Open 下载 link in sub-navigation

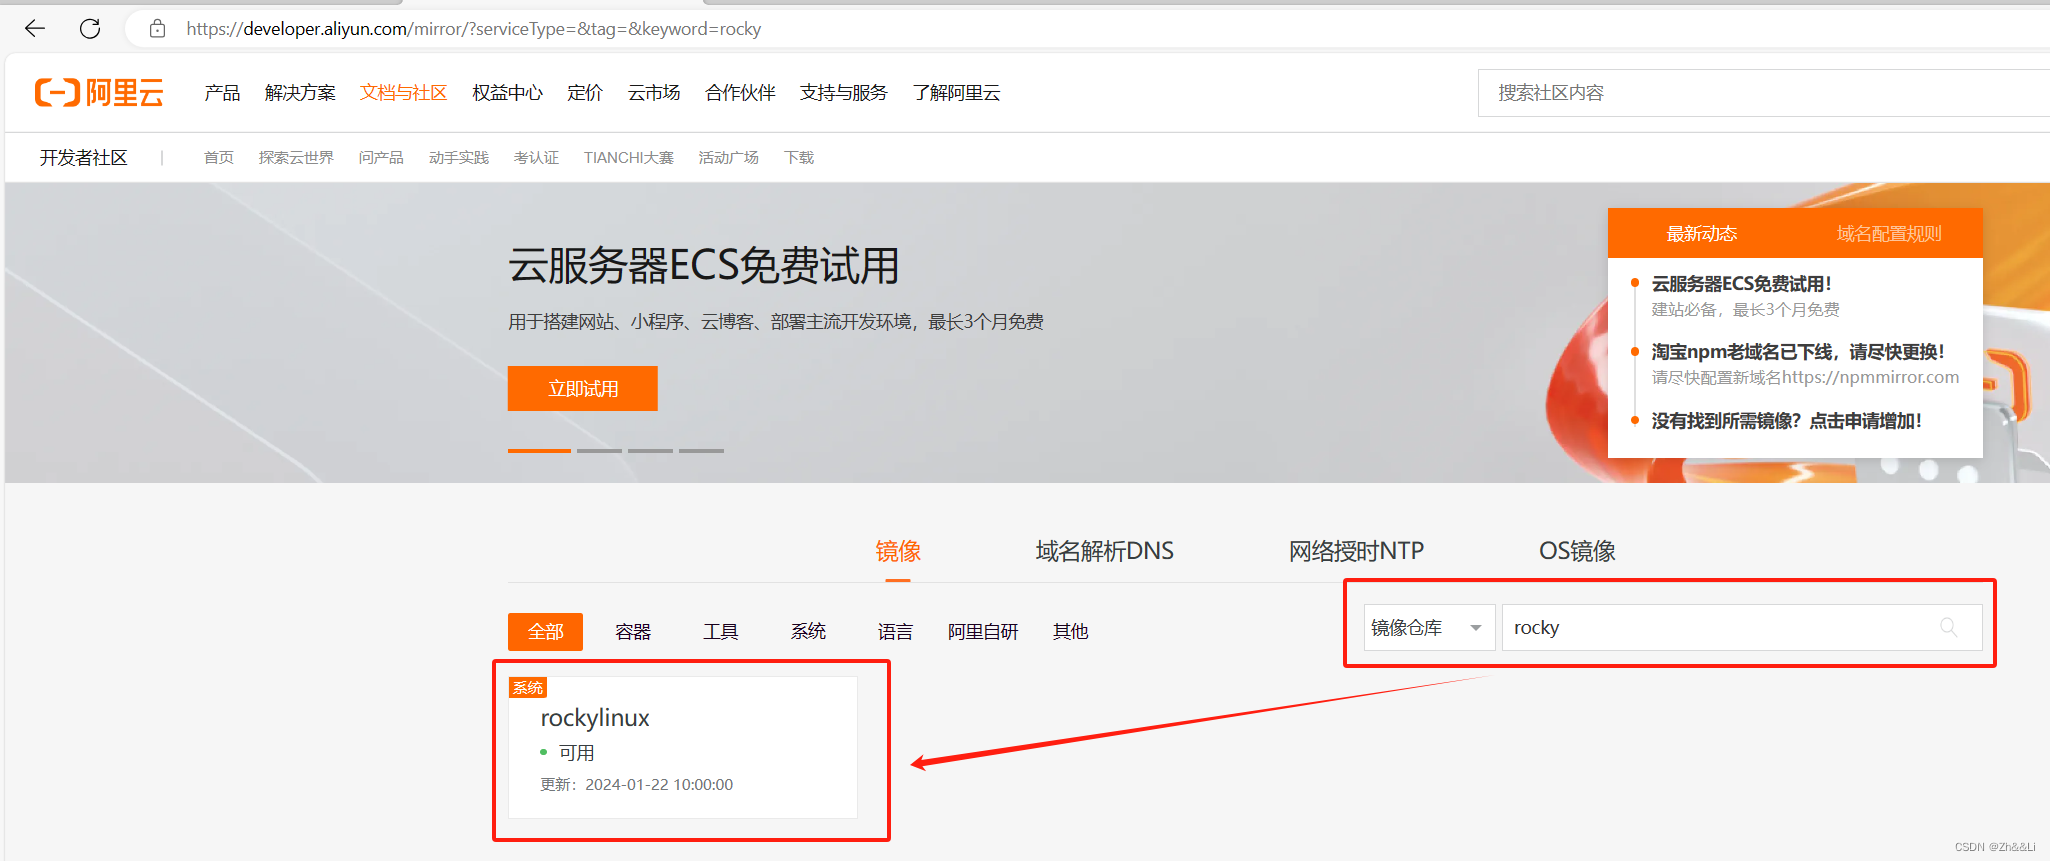pyautogui.click(x=799, y=158)
